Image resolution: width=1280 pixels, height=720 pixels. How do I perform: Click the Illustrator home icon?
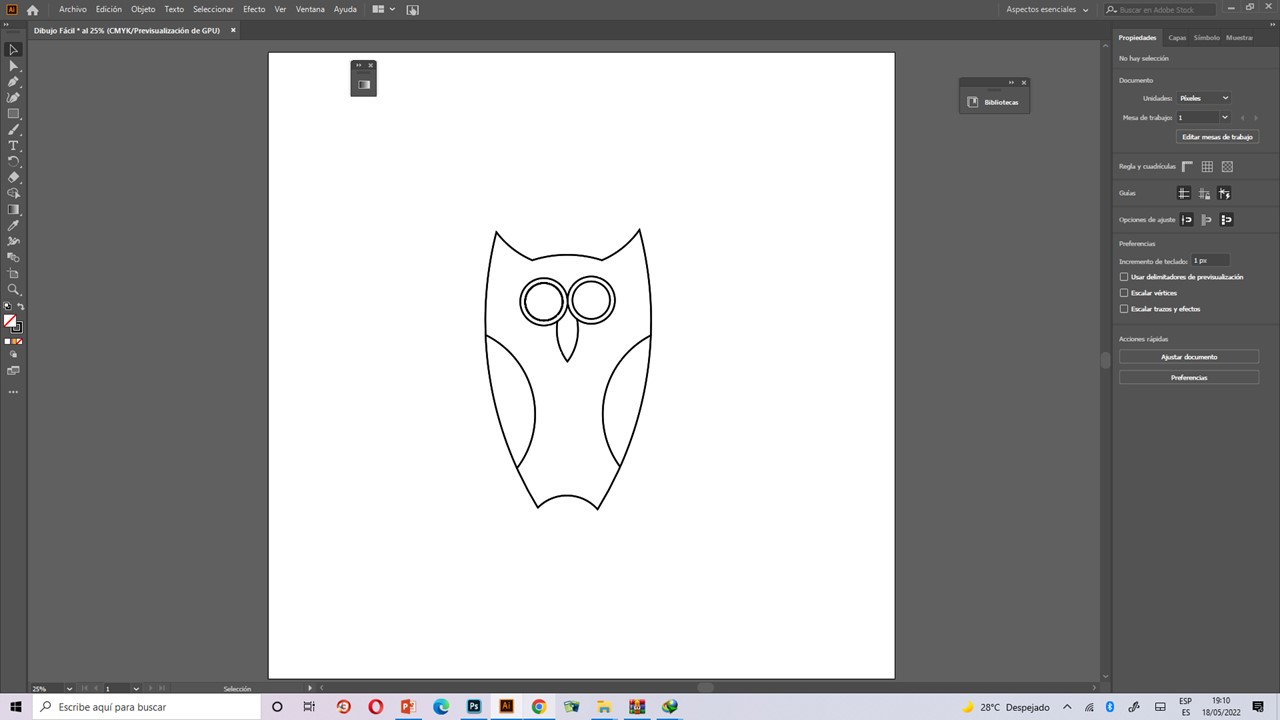pos(32,10)
